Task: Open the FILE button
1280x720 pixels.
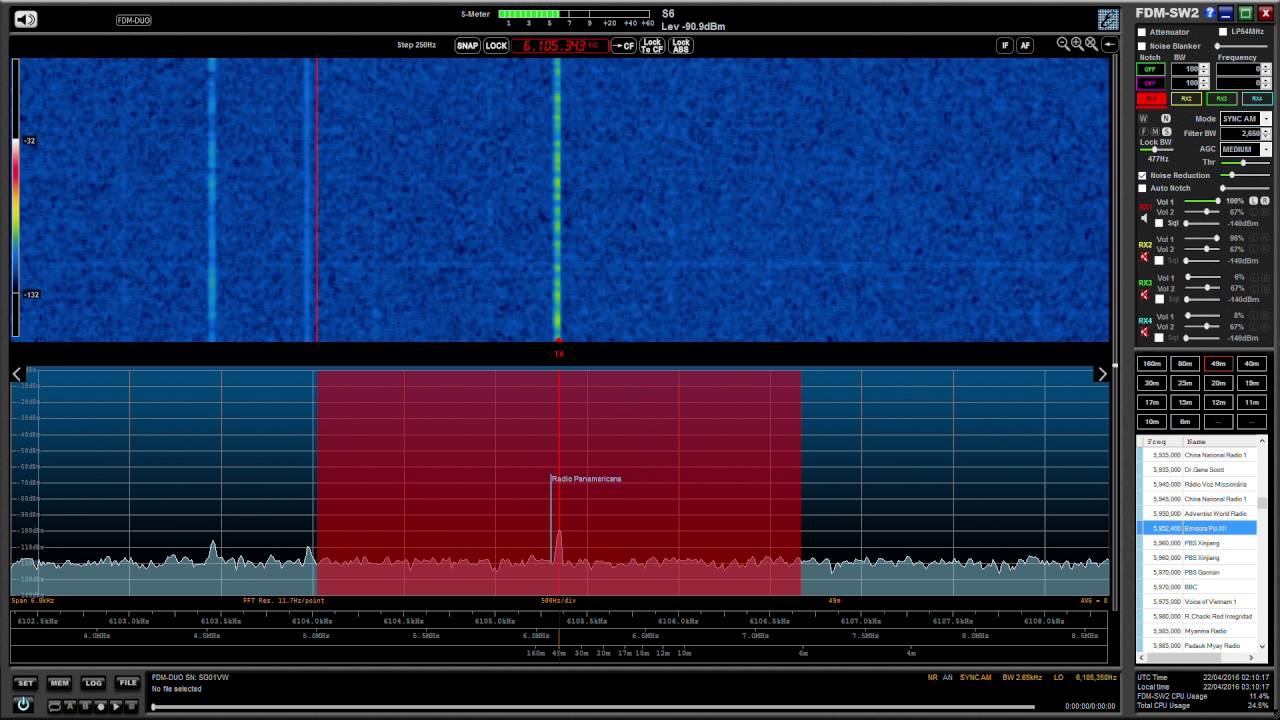Action: (x=127, y=683)
